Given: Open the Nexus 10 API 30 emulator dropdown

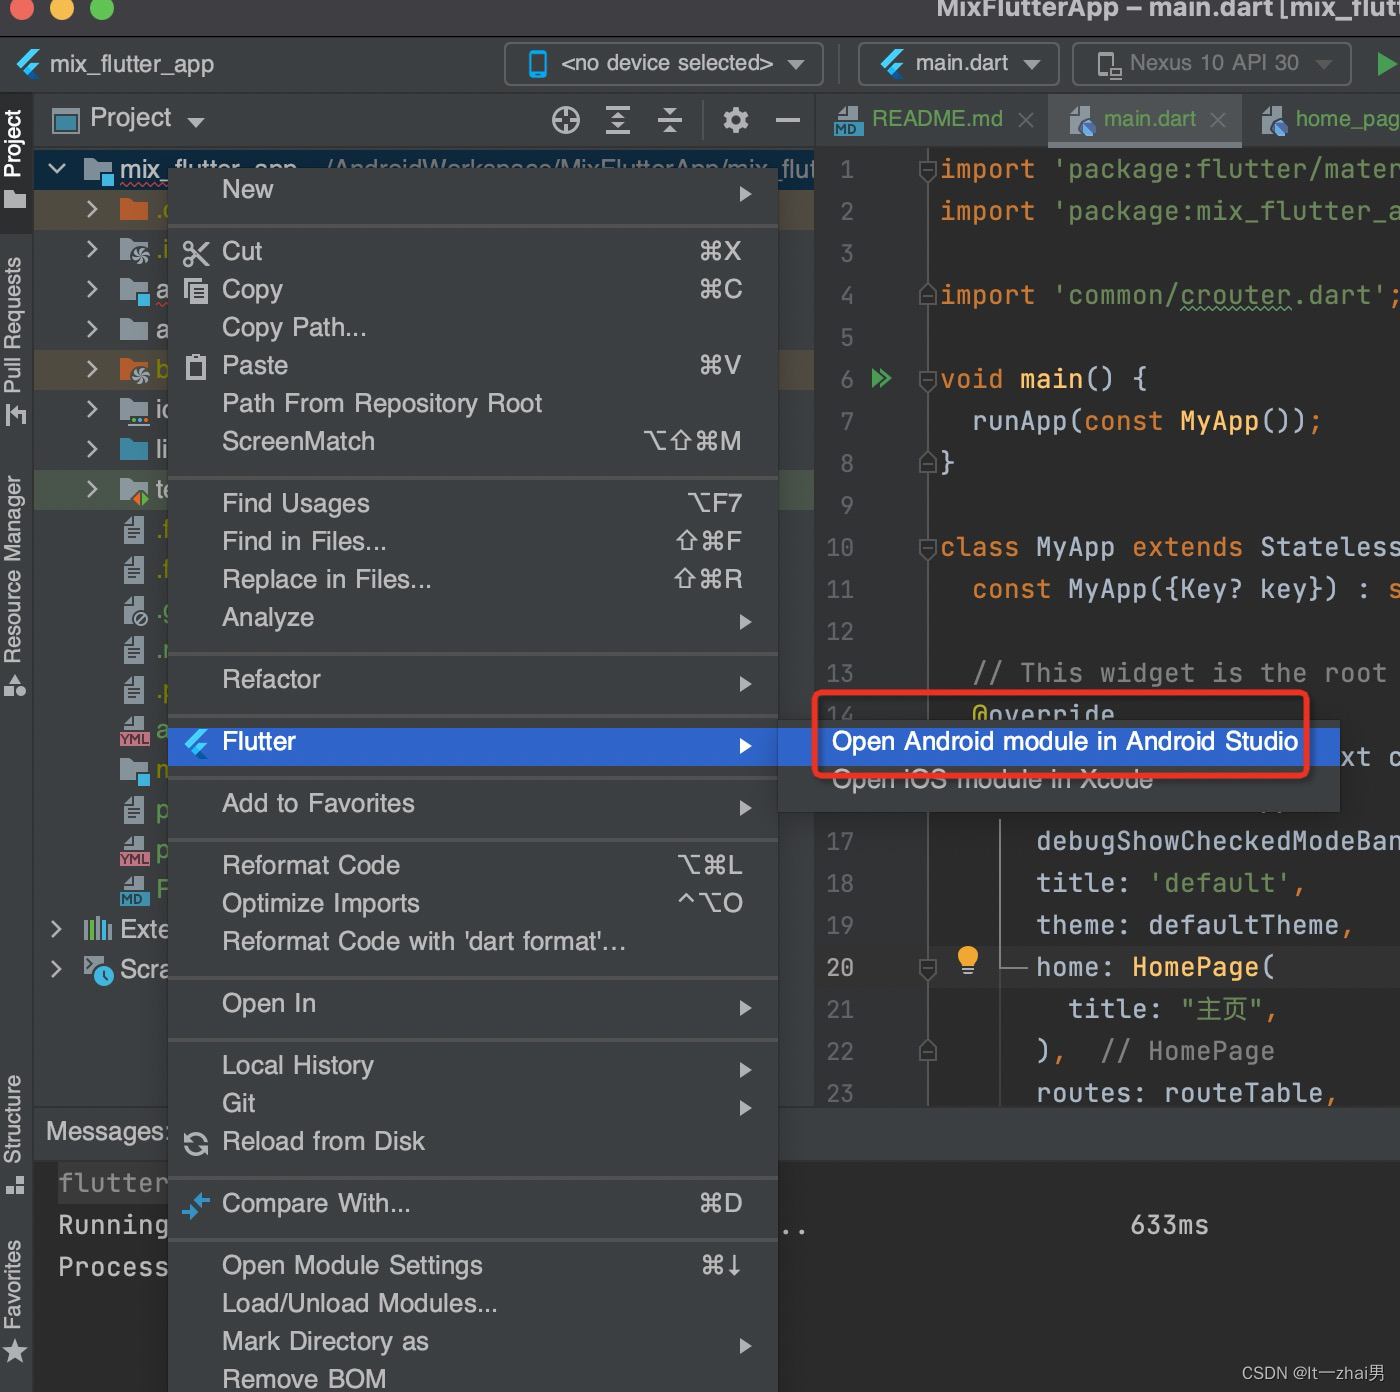Looking at the screenshot, I should (x=1212, y=64).
